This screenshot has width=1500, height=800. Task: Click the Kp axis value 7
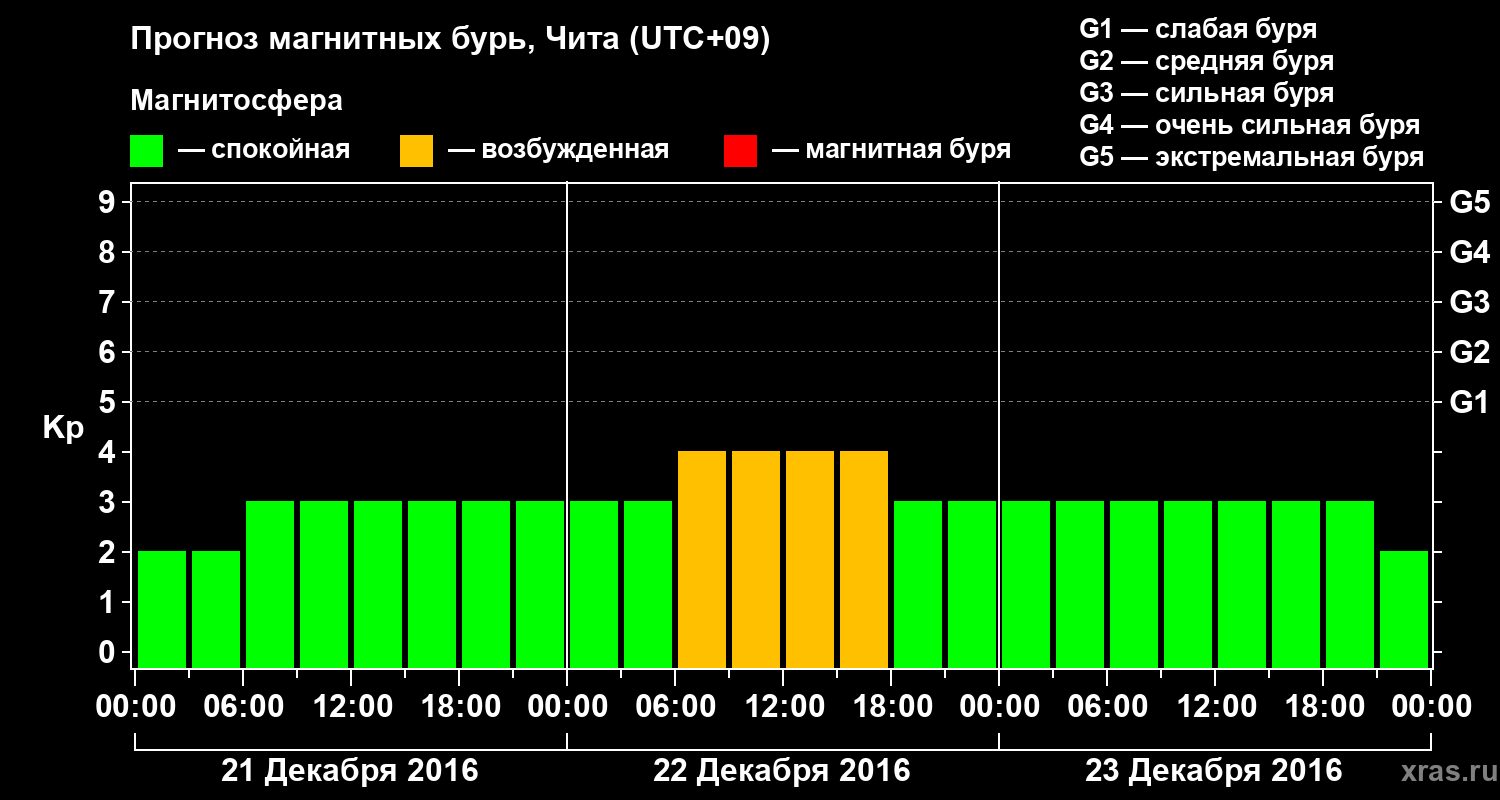[109, 302]
